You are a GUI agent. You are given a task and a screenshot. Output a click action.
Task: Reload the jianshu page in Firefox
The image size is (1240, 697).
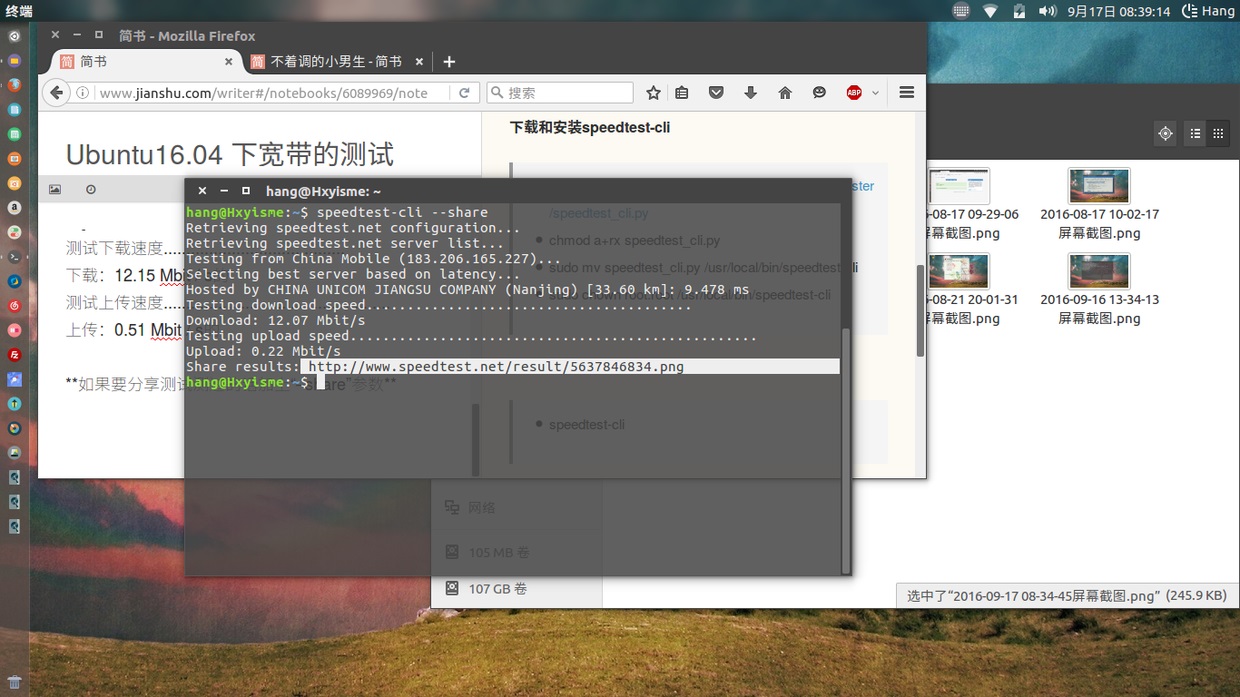tap(464, 93)
